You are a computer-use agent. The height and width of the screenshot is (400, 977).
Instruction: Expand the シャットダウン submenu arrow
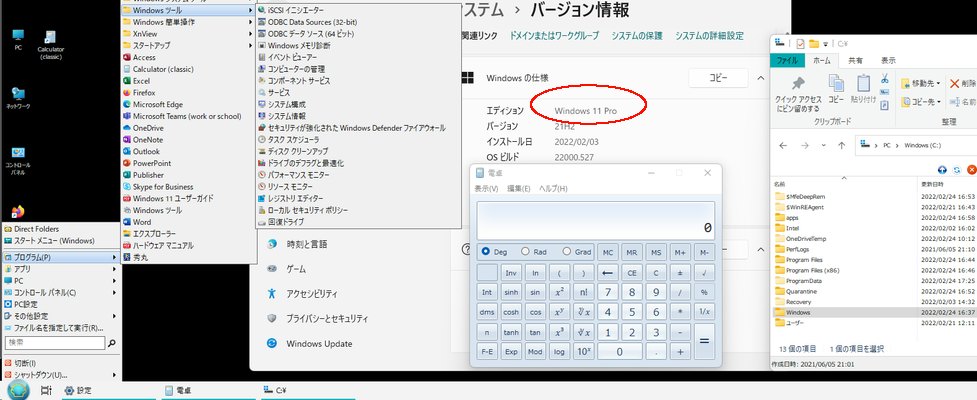[115, 375]
